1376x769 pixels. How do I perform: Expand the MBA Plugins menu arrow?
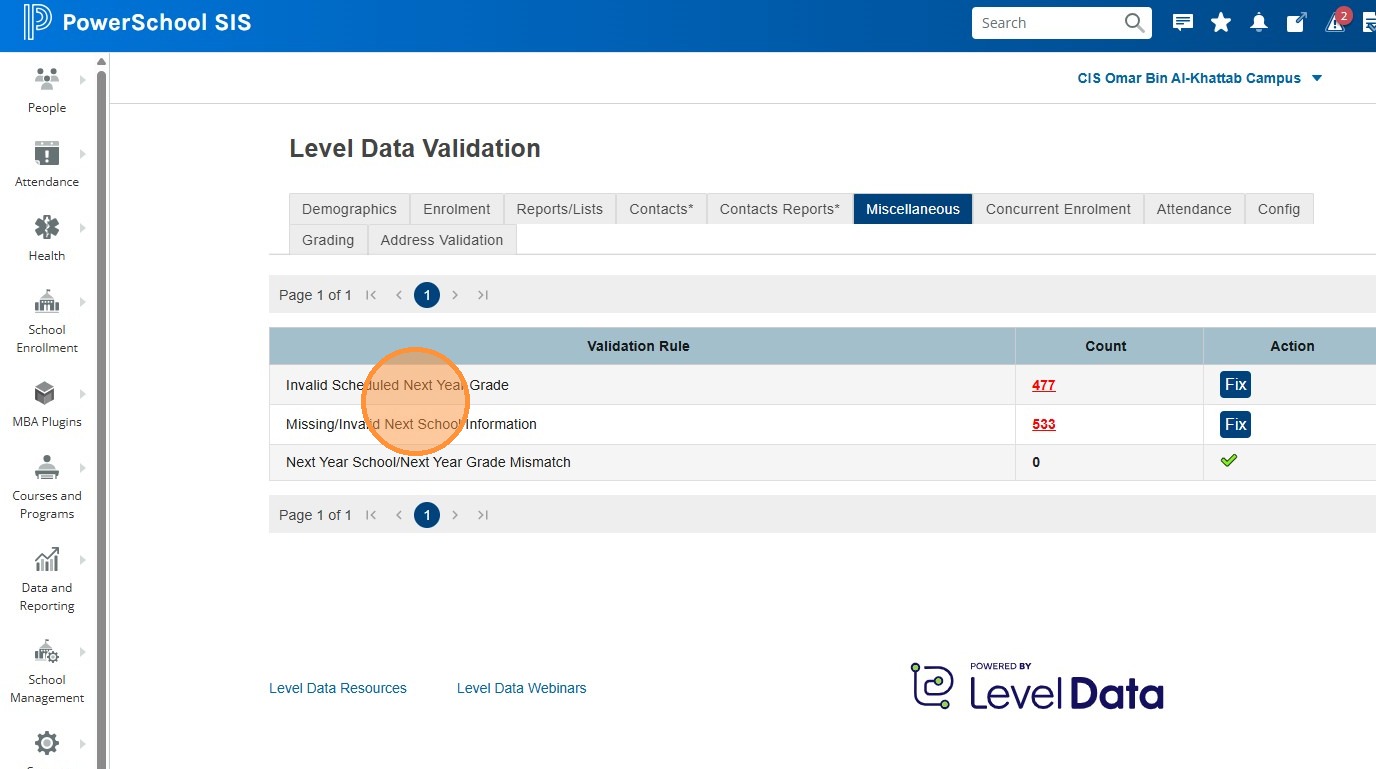[83, 393]
